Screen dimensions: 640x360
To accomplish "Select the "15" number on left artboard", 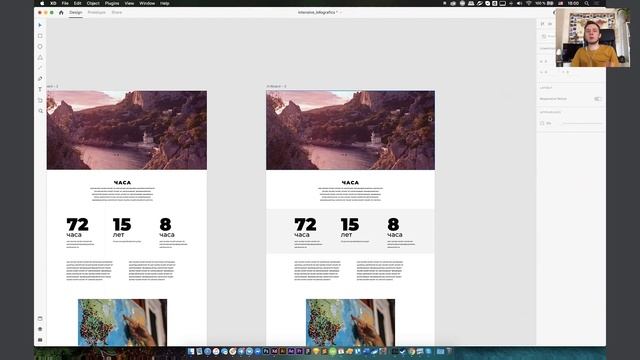I will (x=122, y=224).
